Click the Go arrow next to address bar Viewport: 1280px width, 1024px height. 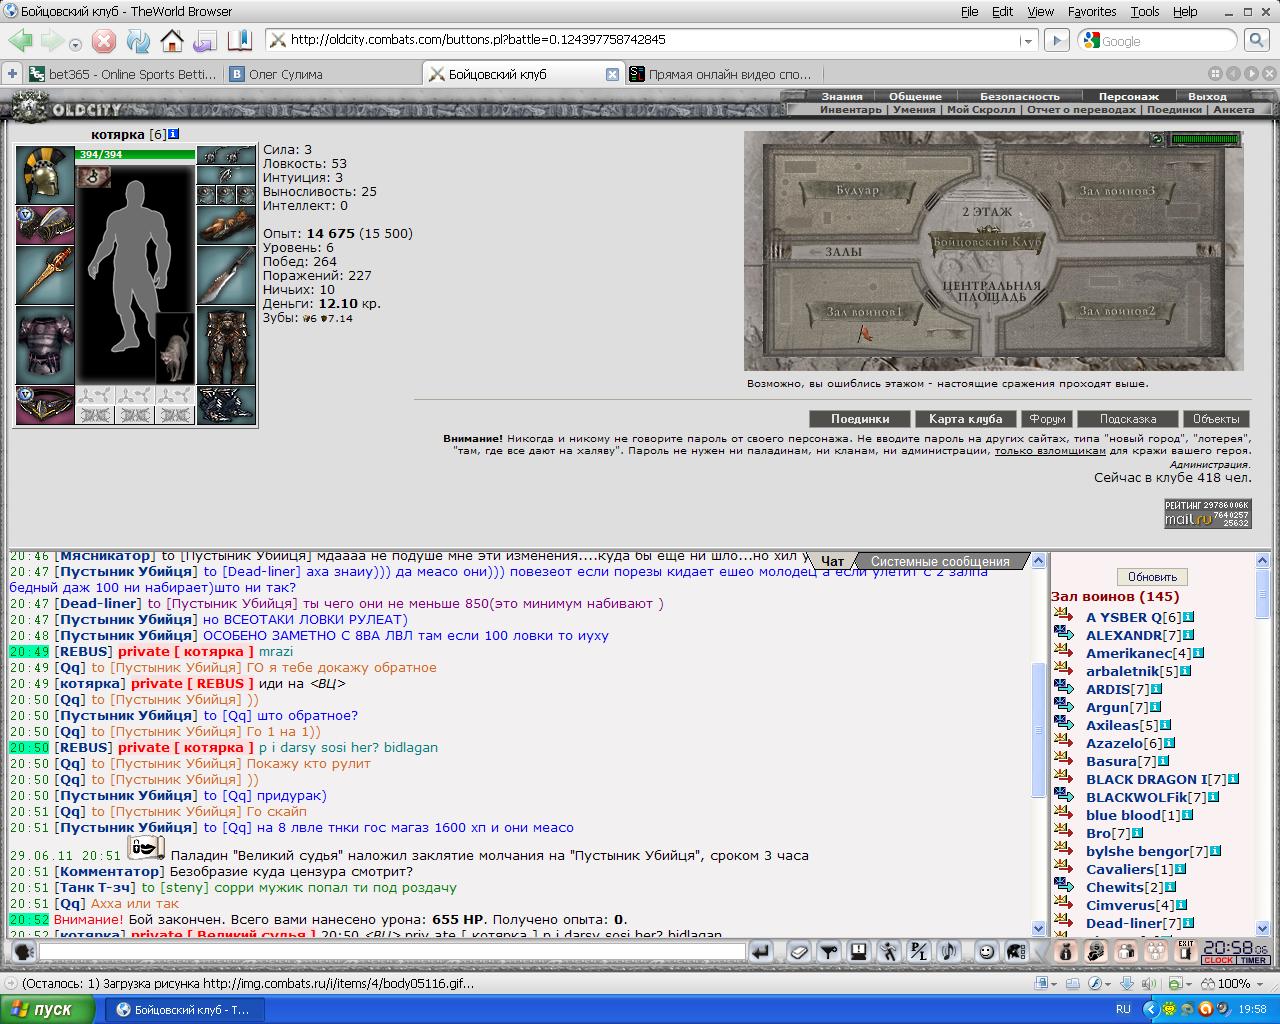click(x=1056, y=41)
